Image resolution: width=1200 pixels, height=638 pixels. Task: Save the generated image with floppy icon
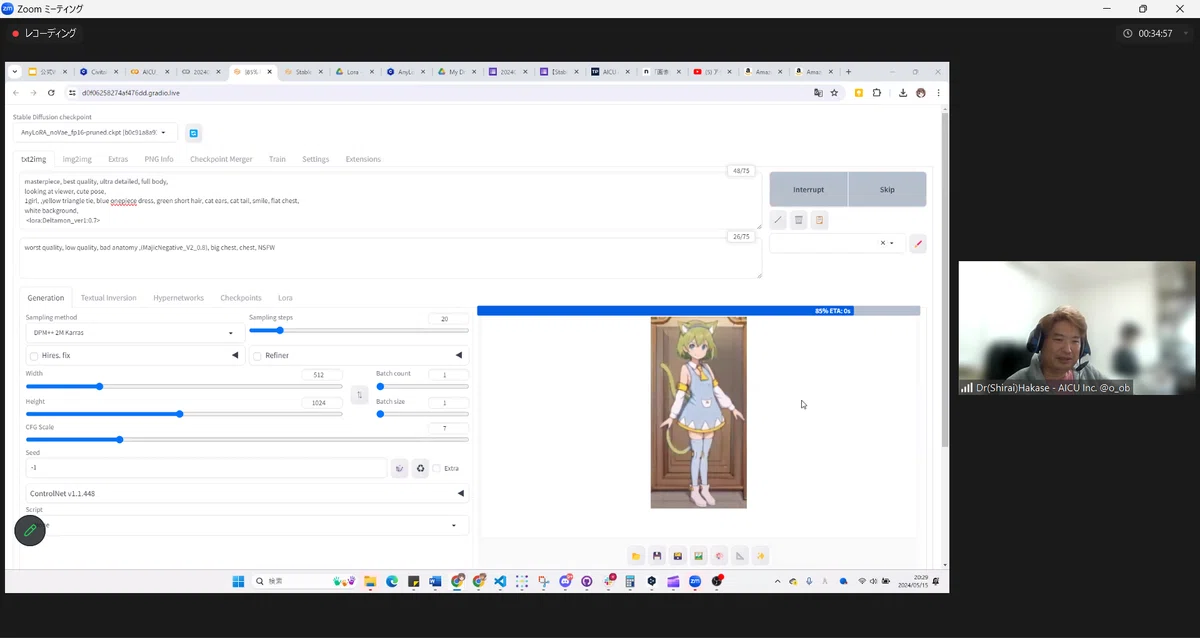657,556
